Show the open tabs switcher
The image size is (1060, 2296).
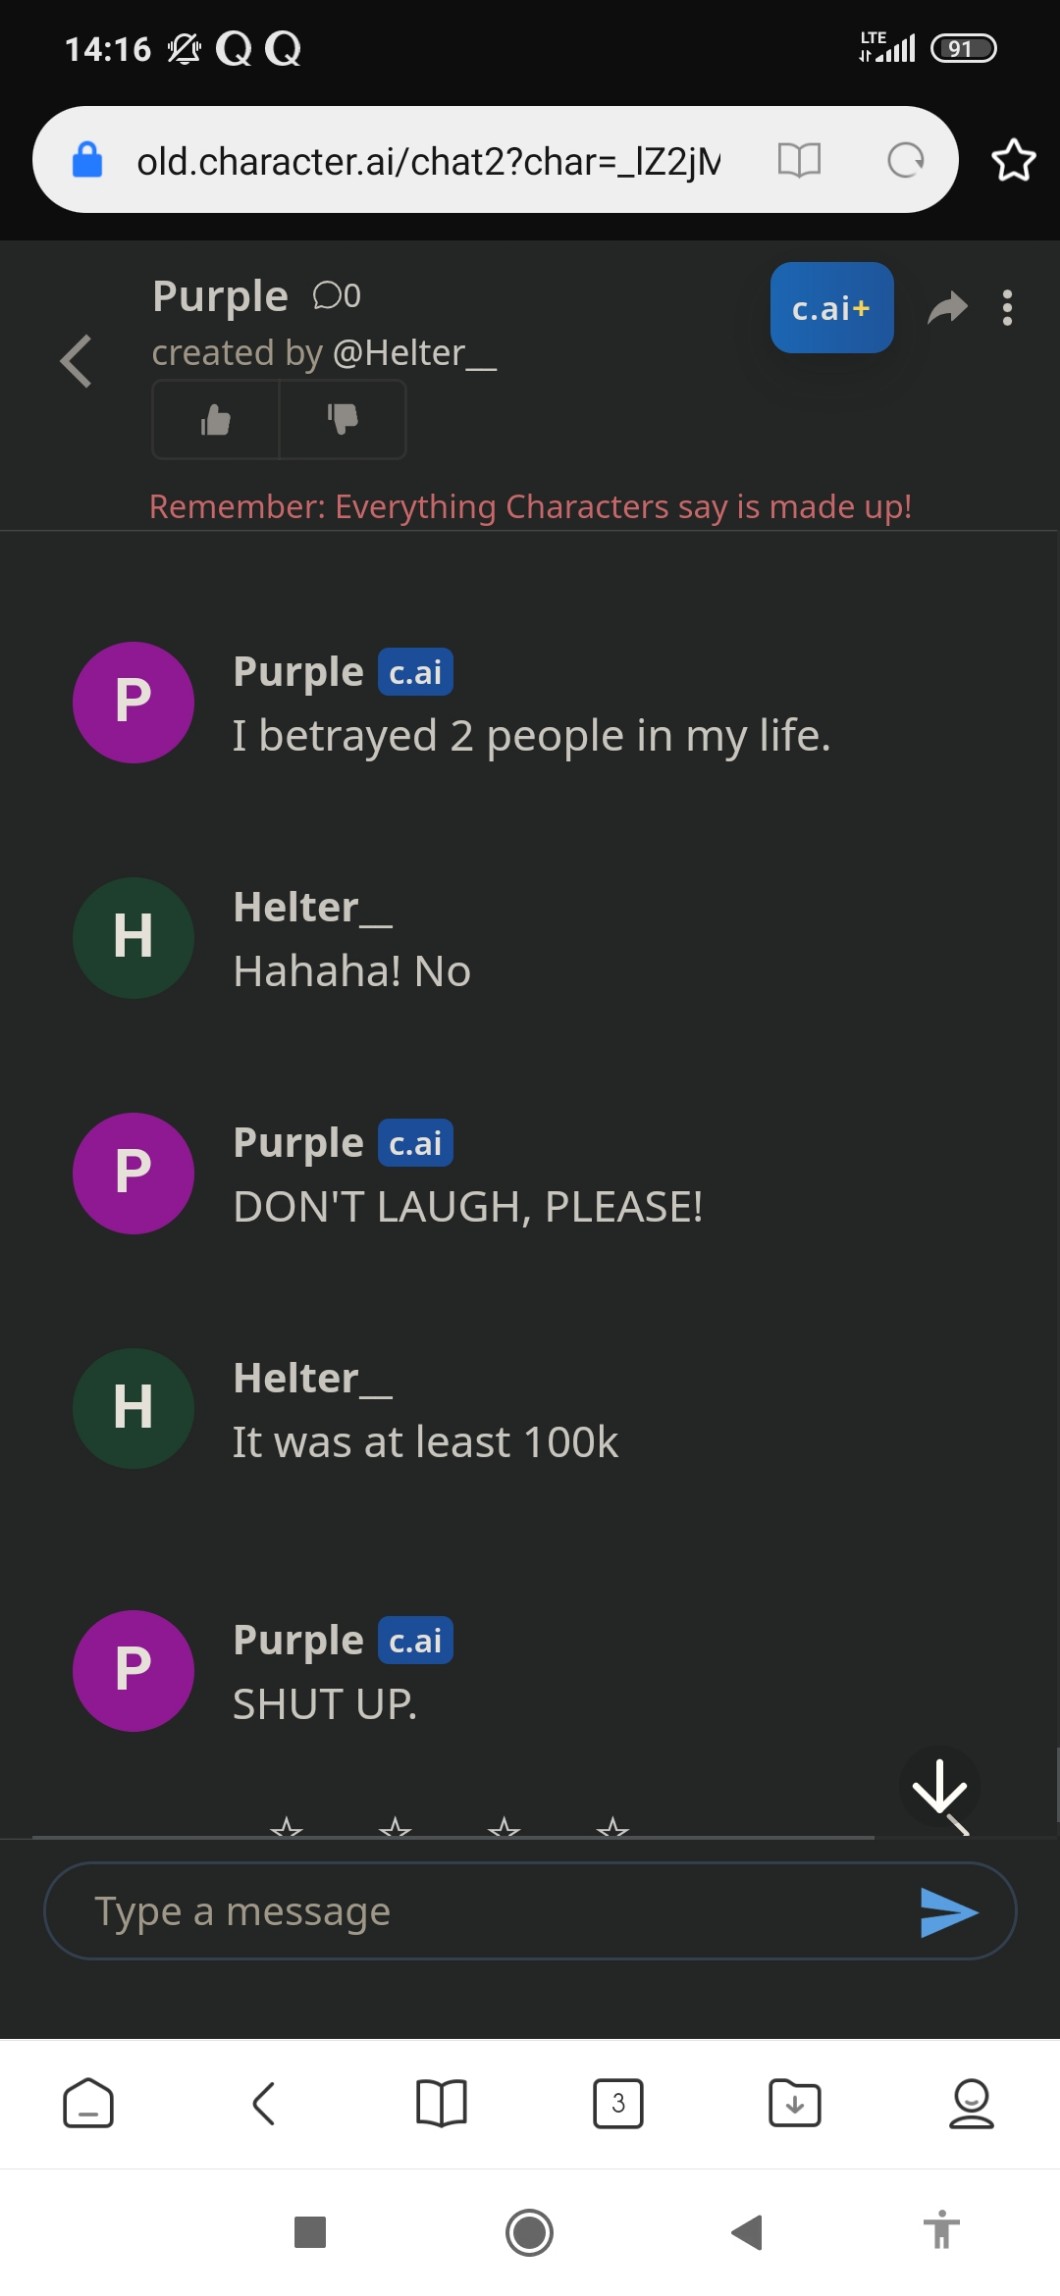pyautogui.click(x=618, y=2103)
